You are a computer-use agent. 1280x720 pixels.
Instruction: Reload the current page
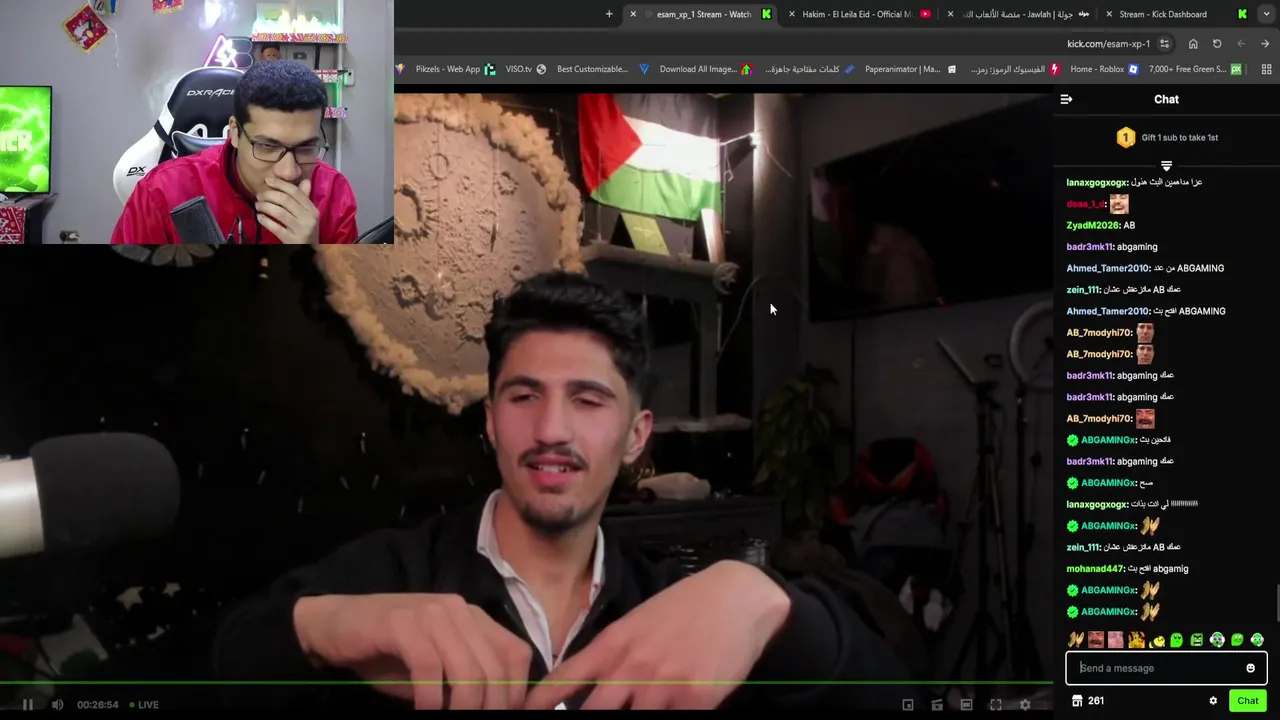point(1217,44)
